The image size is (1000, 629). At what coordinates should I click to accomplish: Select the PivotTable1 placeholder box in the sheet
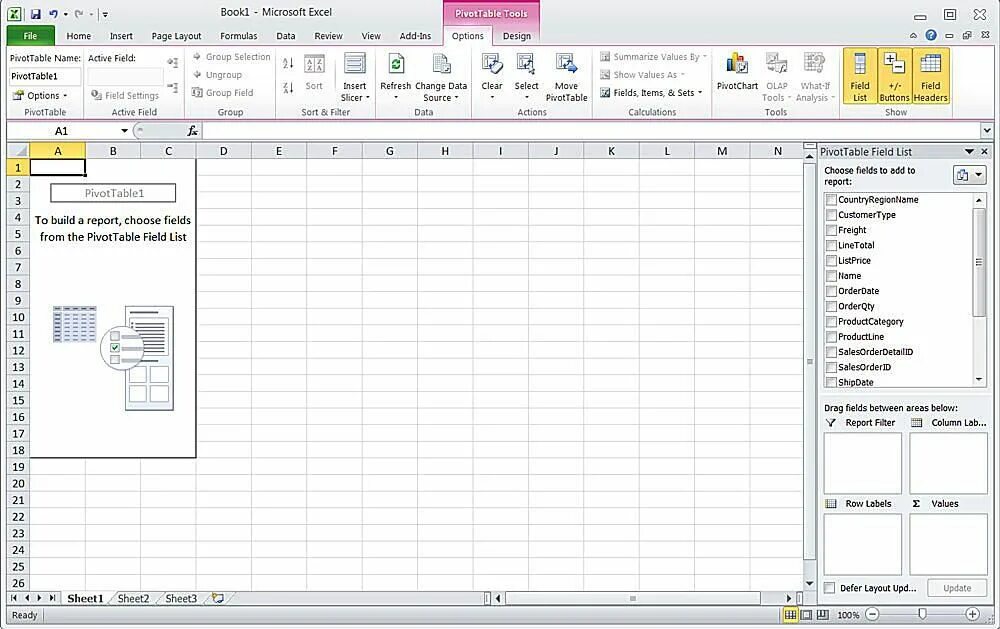pos(114,193)
